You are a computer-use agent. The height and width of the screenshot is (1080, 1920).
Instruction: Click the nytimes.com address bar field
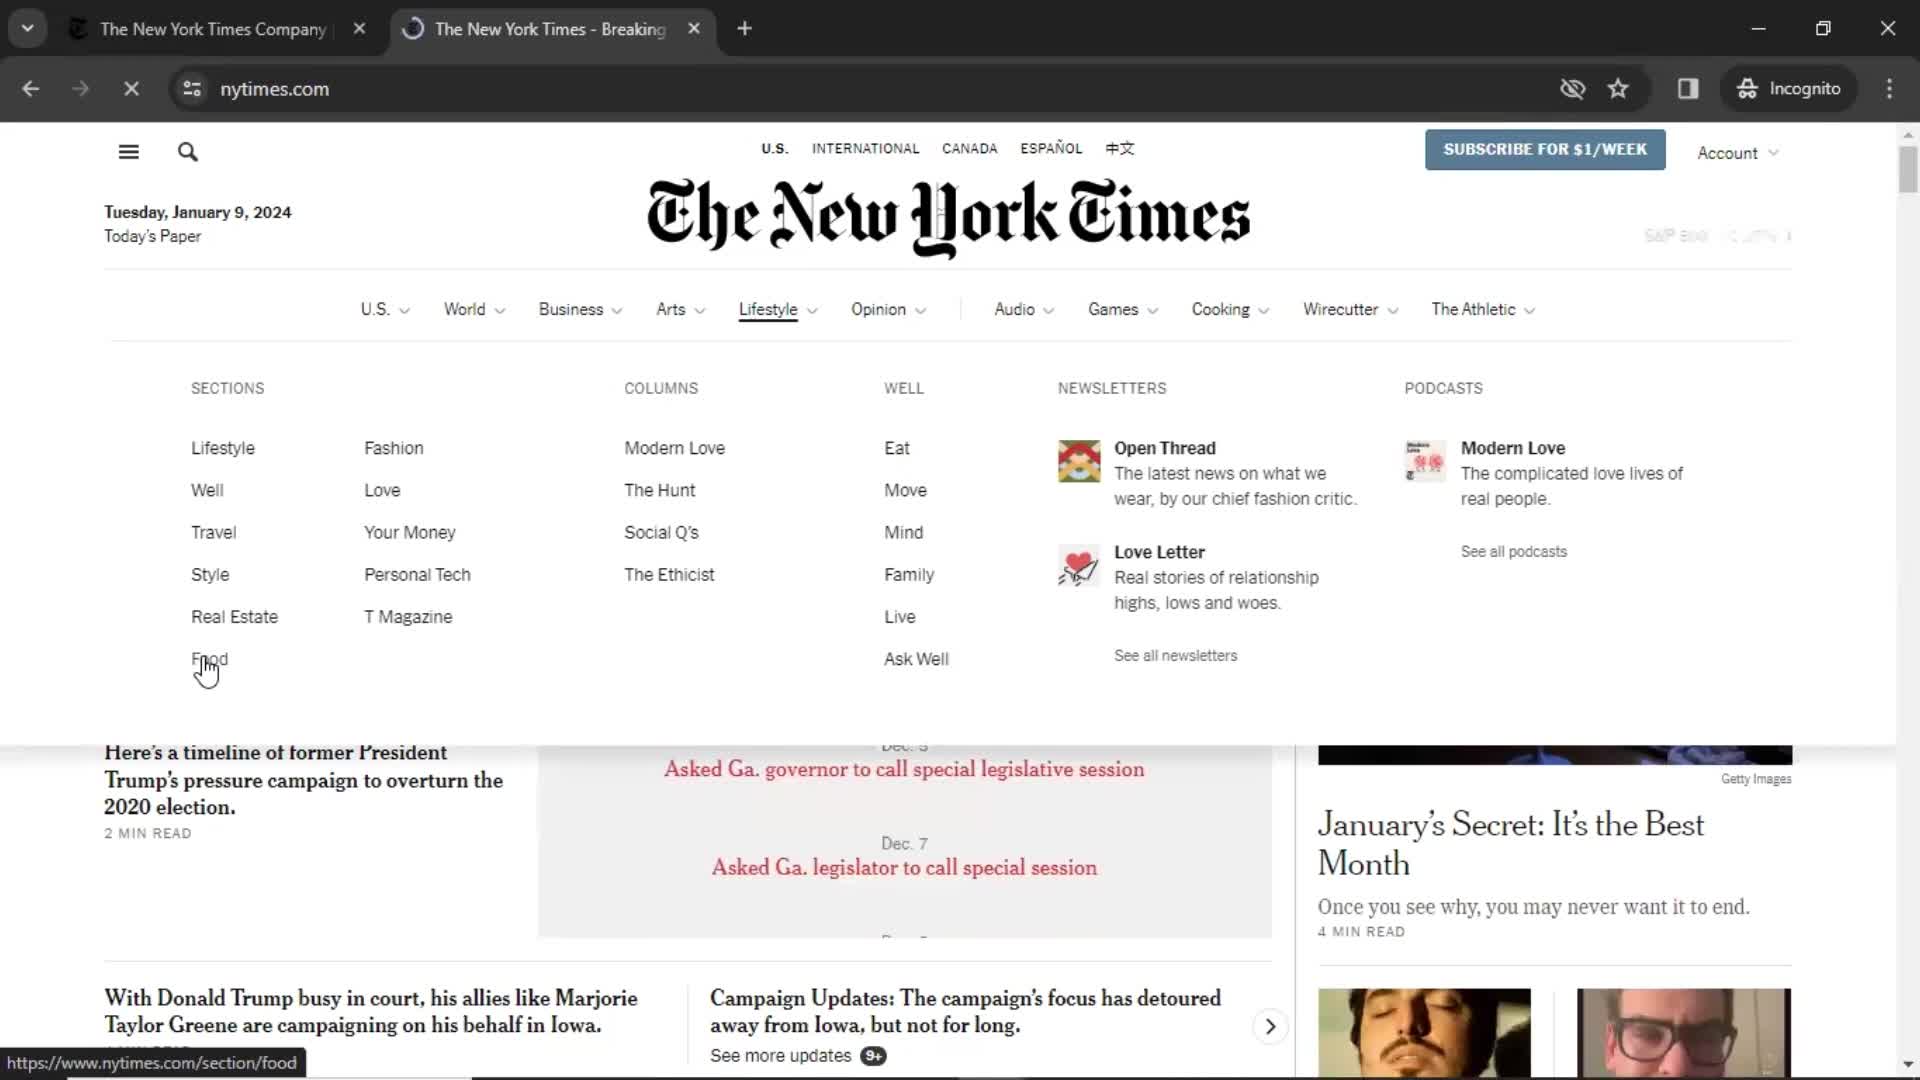coord(274,88)
